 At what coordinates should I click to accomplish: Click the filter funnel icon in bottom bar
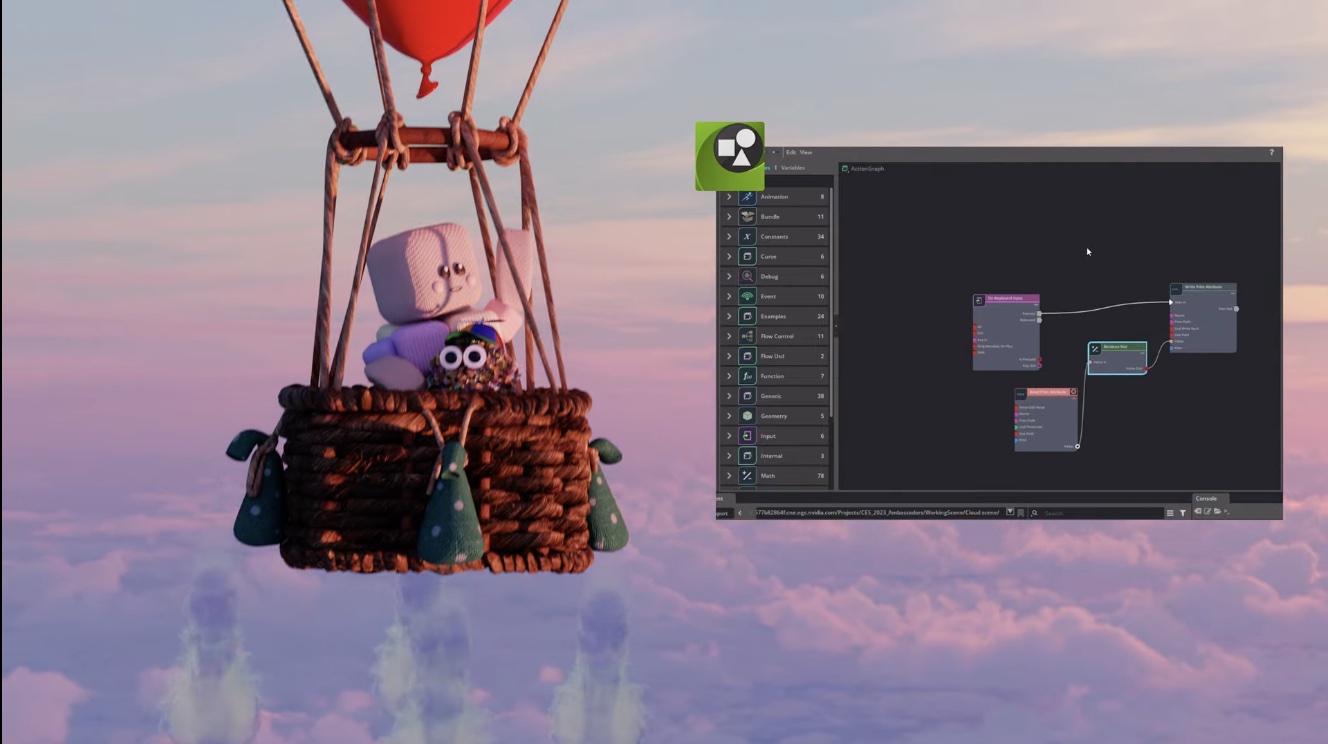pyautogui.click(x=1183, y=511)
